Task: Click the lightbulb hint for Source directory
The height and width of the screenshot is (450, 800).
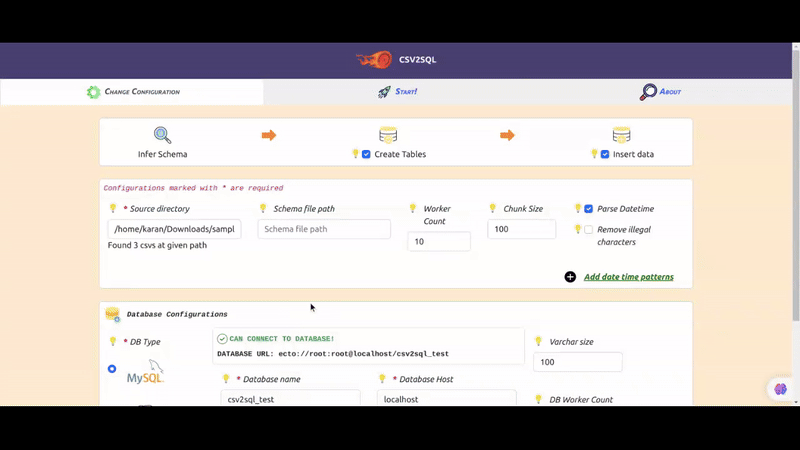Action: pyautogui.click(x=113, y=208)
